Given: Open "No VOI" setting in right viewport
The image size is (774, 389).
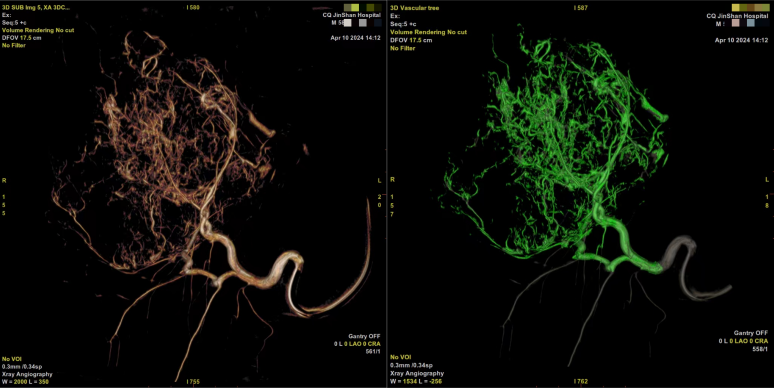Looking at the screenshot, I should click(x=400, y=357).
